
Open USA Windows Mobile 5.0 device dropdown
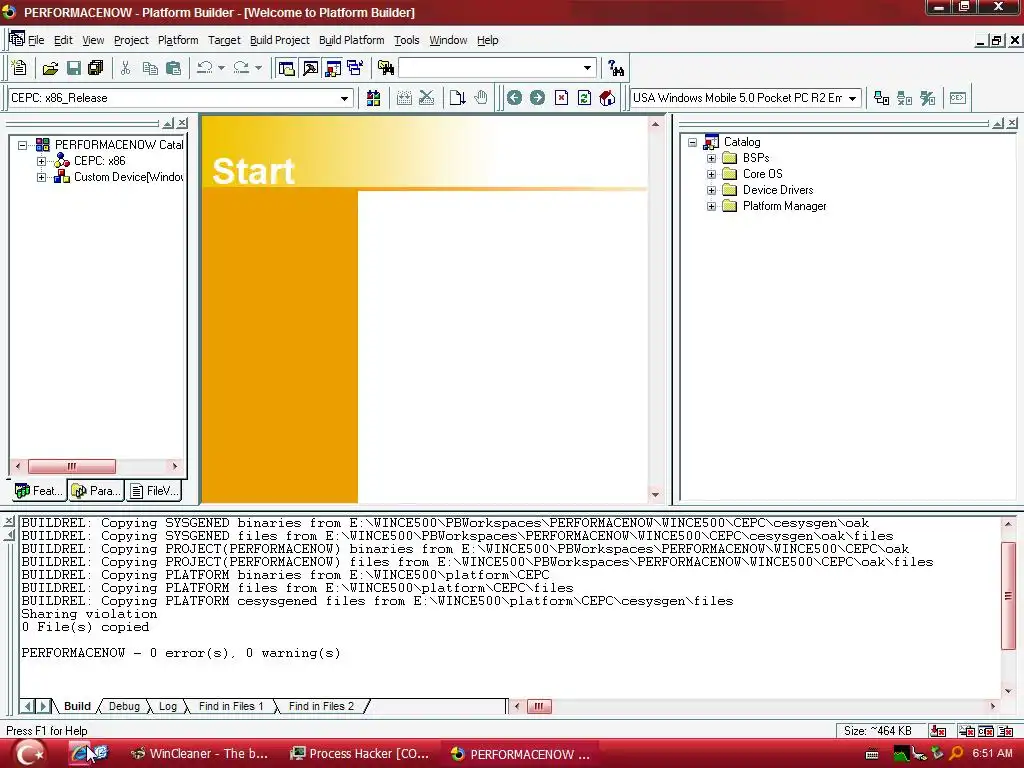point(852,99)
